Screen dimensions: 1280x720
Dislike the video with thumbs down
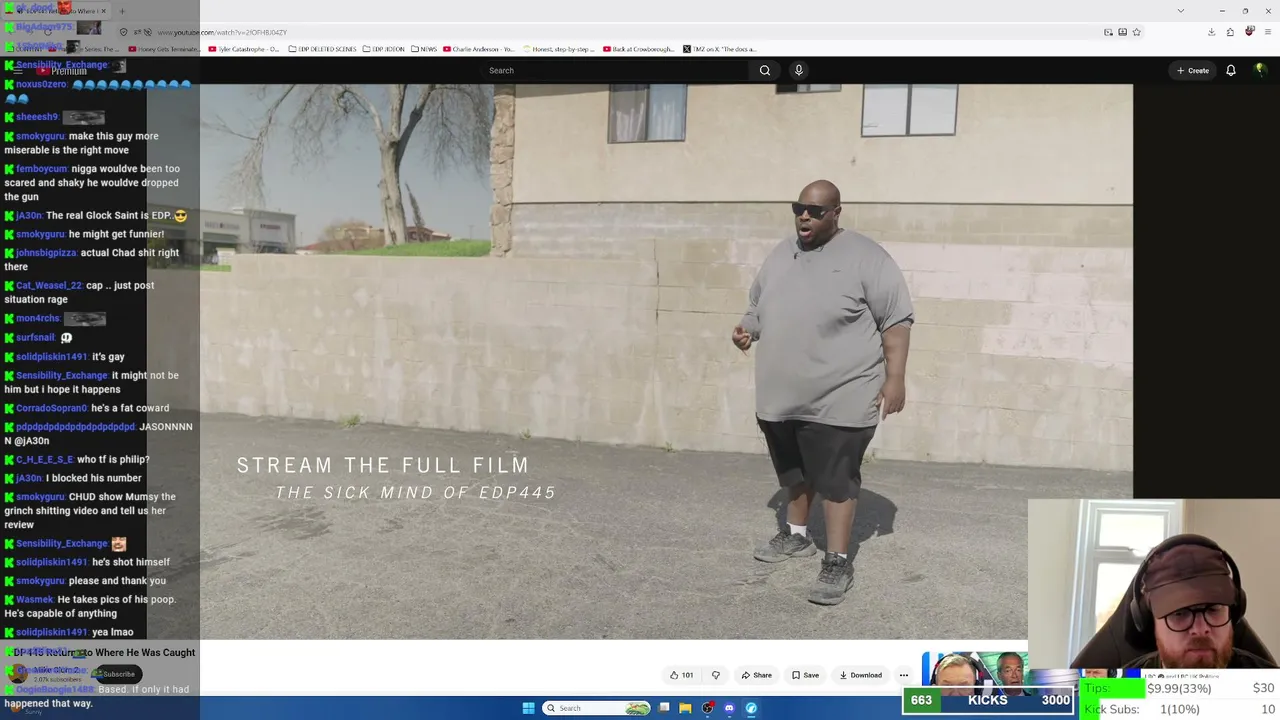click(x=715, y=675)
